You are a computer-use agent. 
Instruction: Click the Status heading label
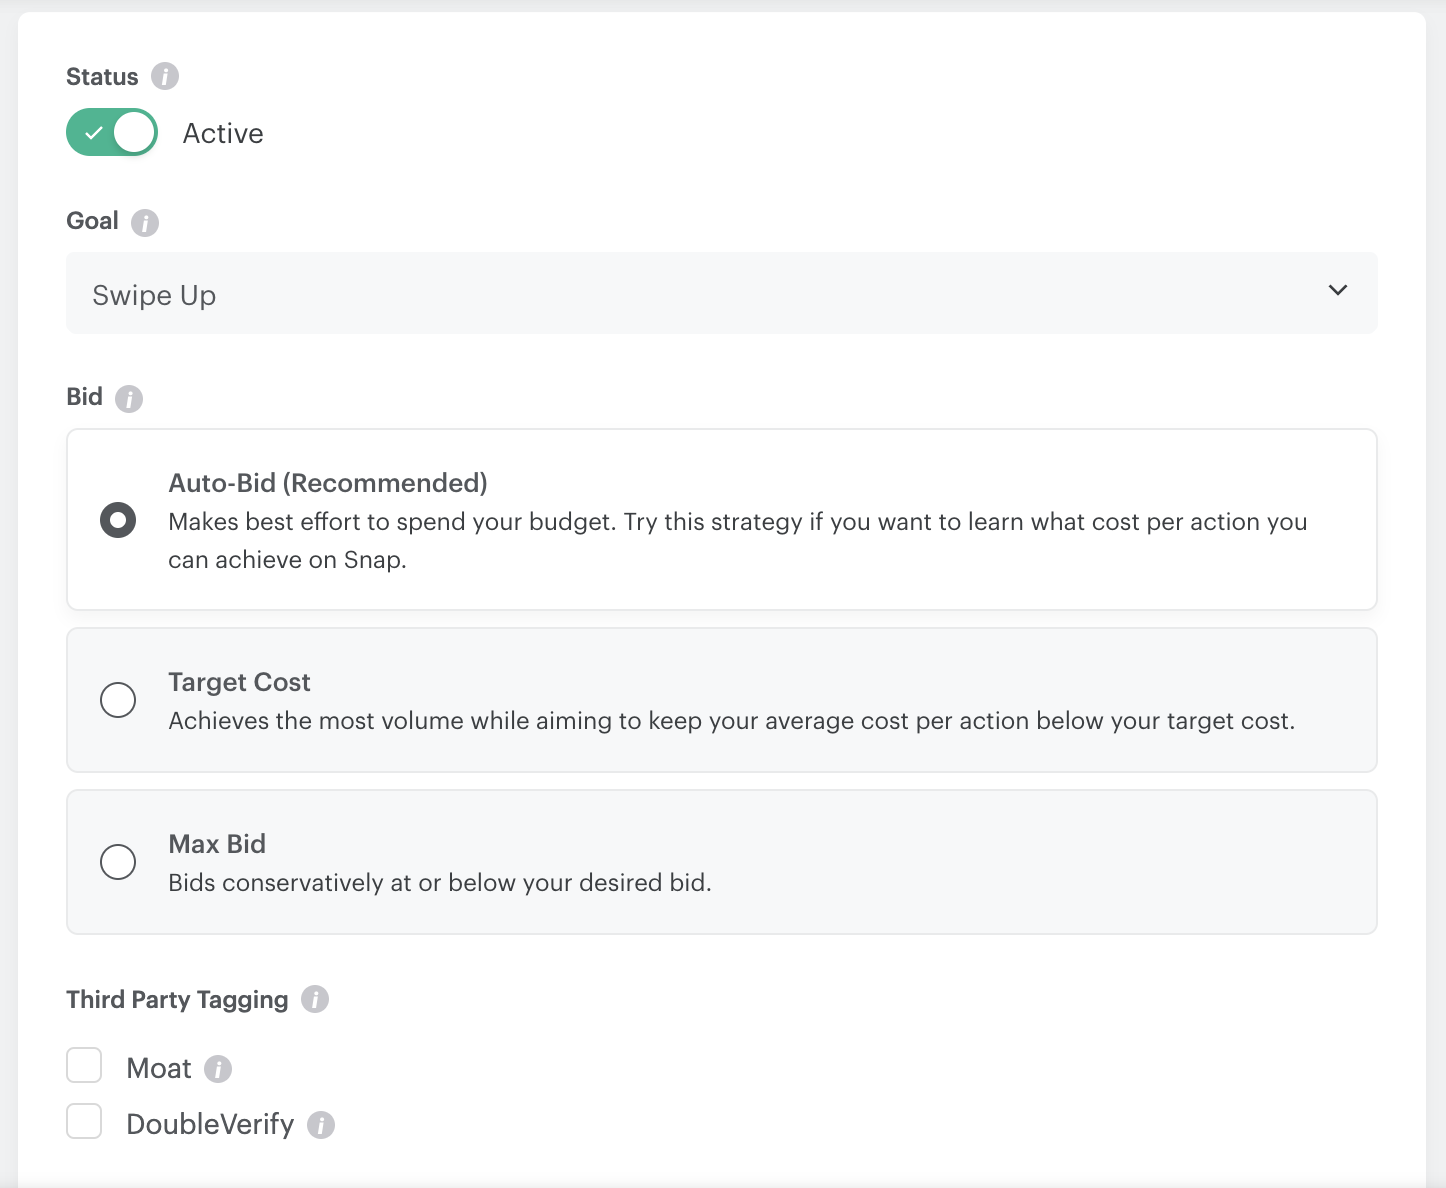point(102,77)
